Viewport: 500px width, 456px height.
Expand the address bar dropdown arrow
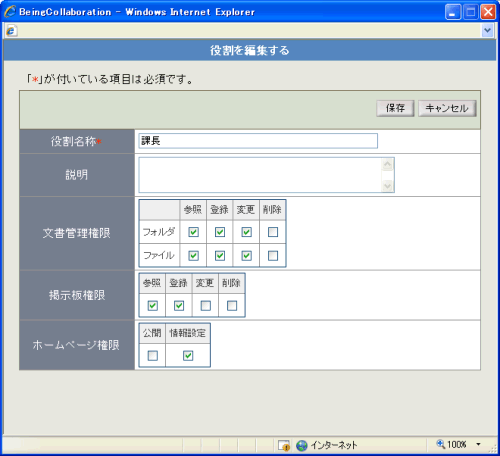[x=487, y=31]
